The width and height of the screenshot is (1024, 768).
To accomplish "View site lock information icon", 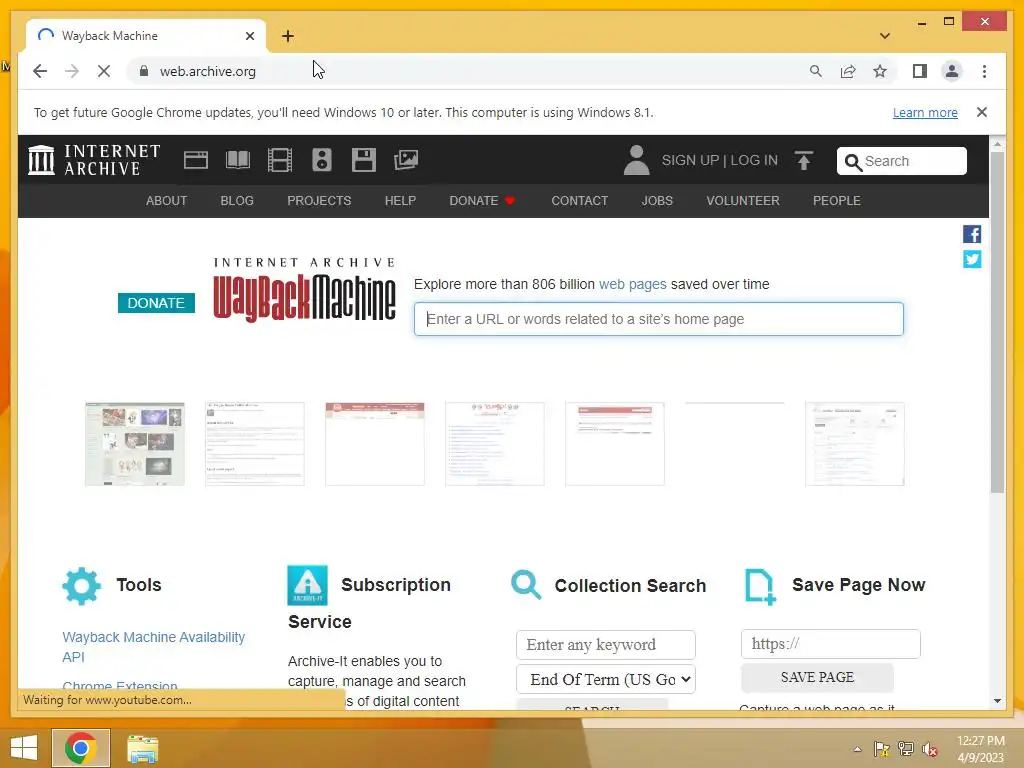I will click(x=144, y=71).
